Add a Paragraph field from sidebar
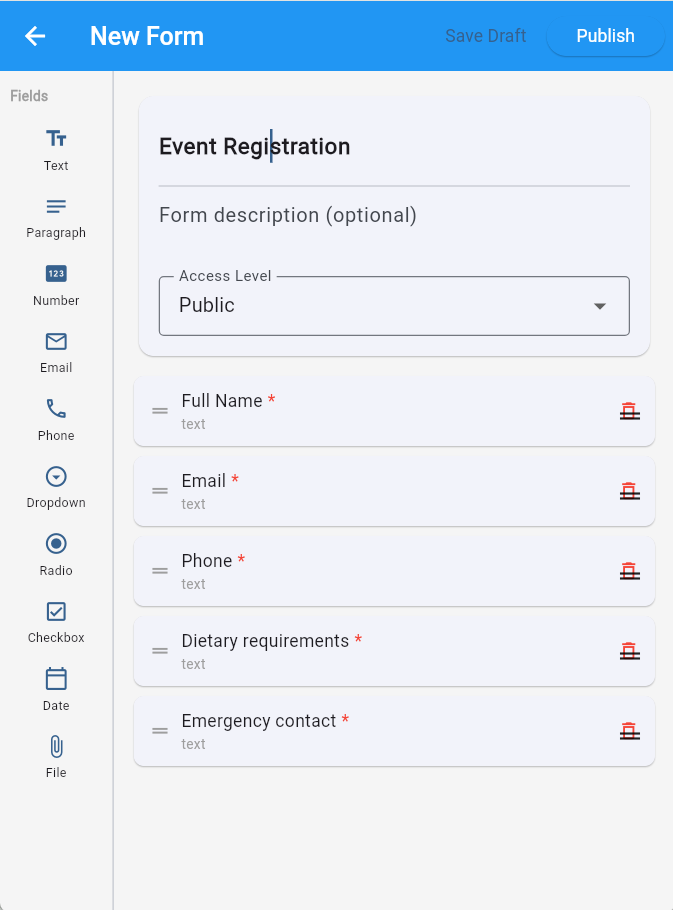Image resolution: width=673 pixels, height=910 pixels. click(x=56, y=219)
